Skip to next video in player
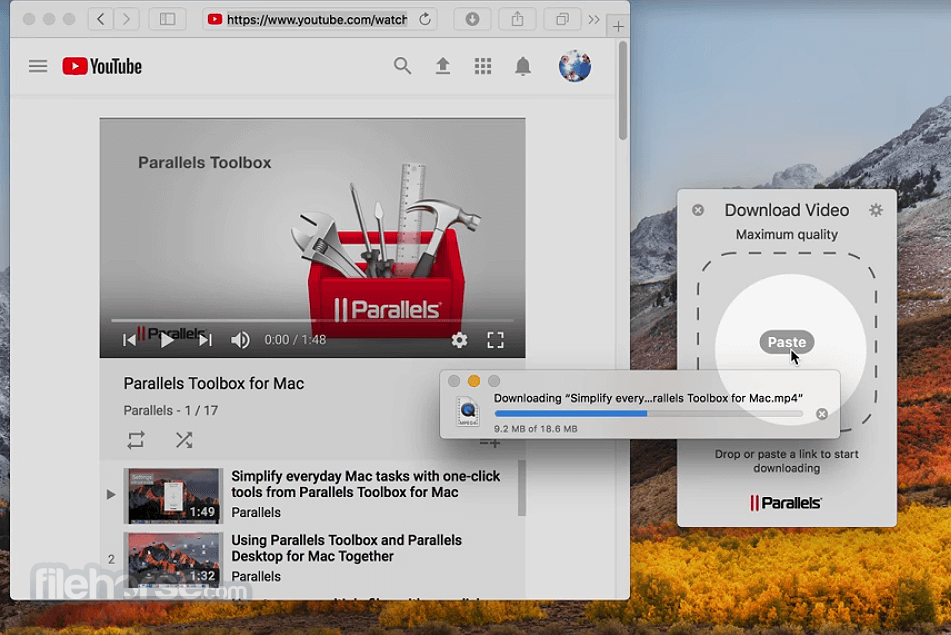 coord(205,340)
